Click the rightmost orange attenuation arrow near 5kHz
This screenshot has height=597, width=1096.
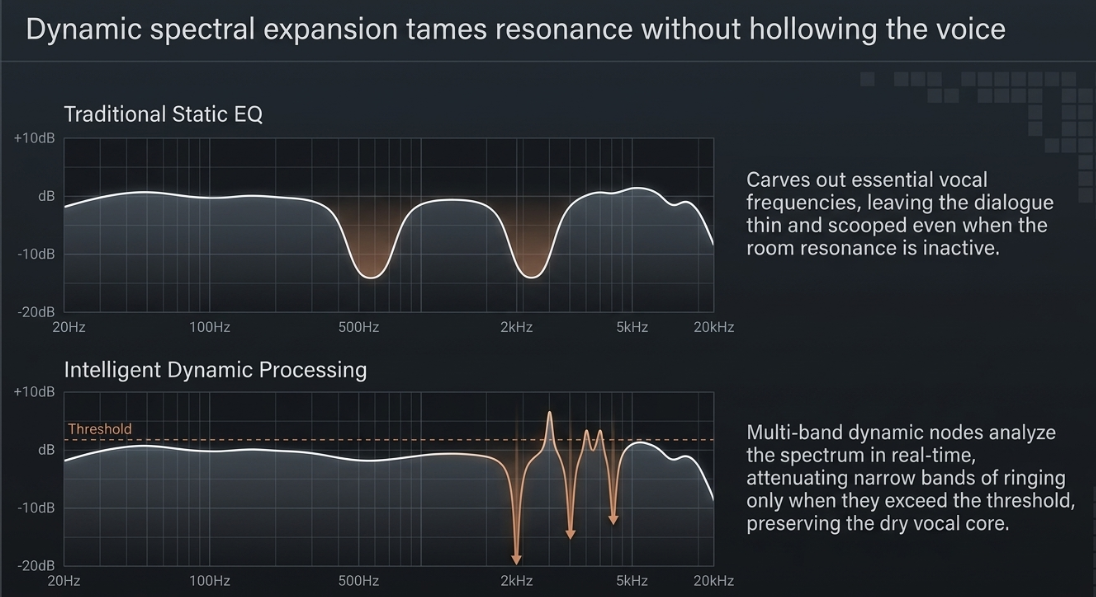[x=613, y=519]
